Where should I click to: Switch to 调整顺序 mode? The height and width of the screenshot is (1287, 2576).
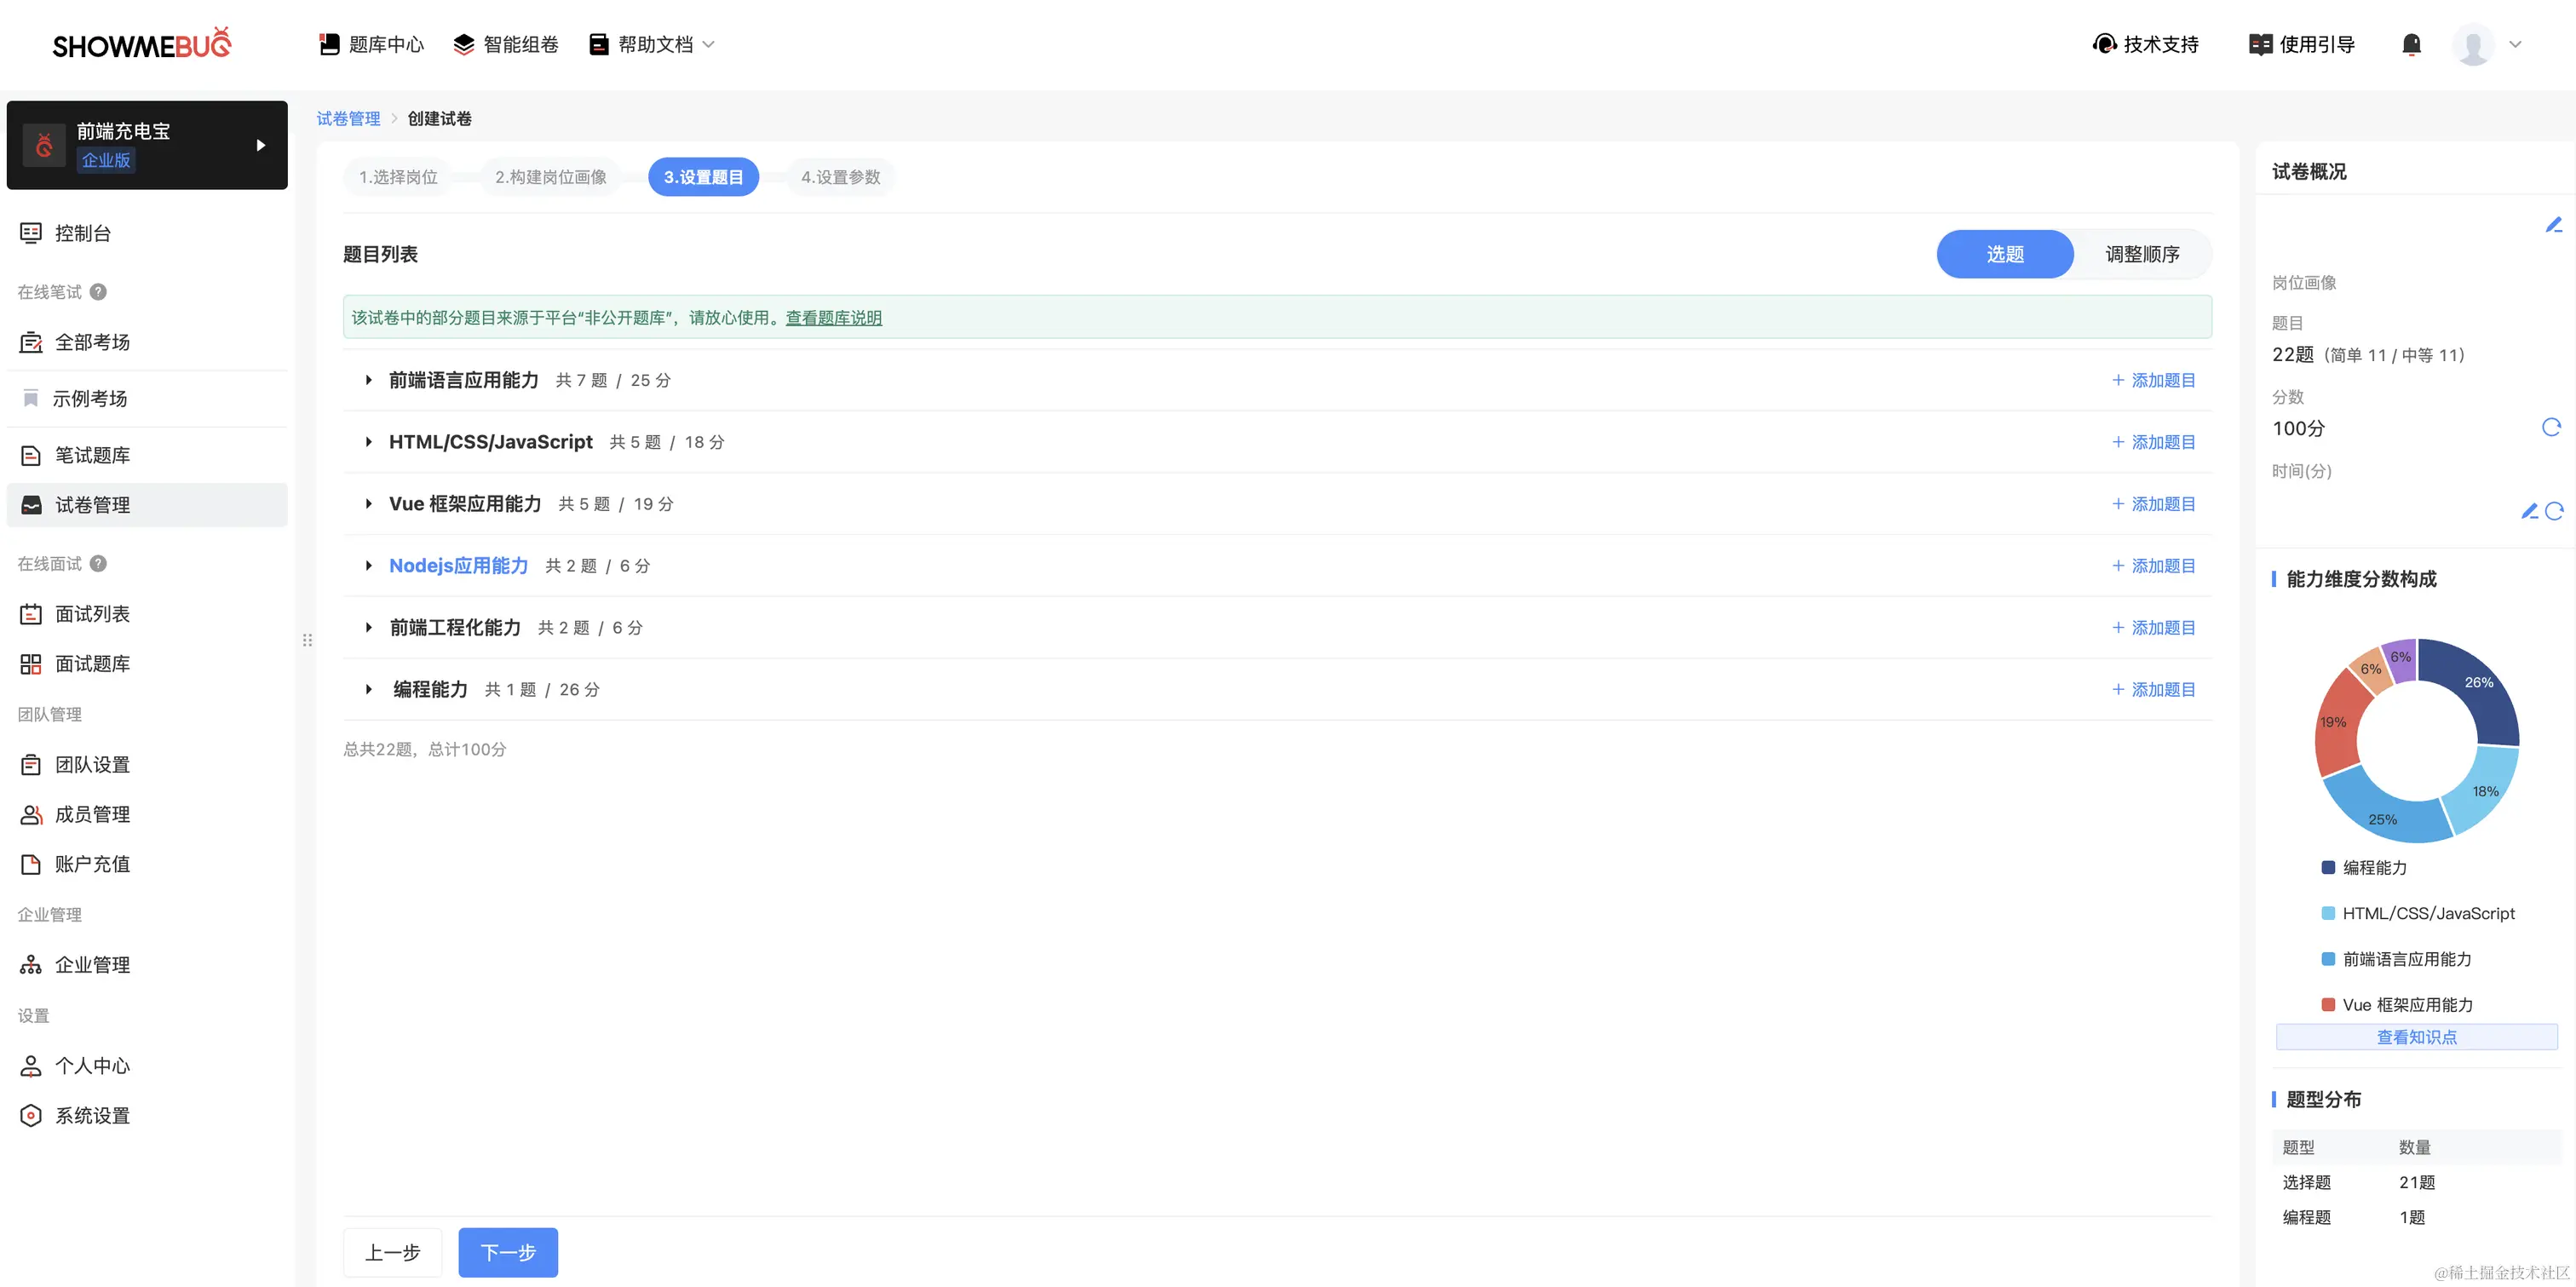pyautogui.click(x=2142, y=254)
